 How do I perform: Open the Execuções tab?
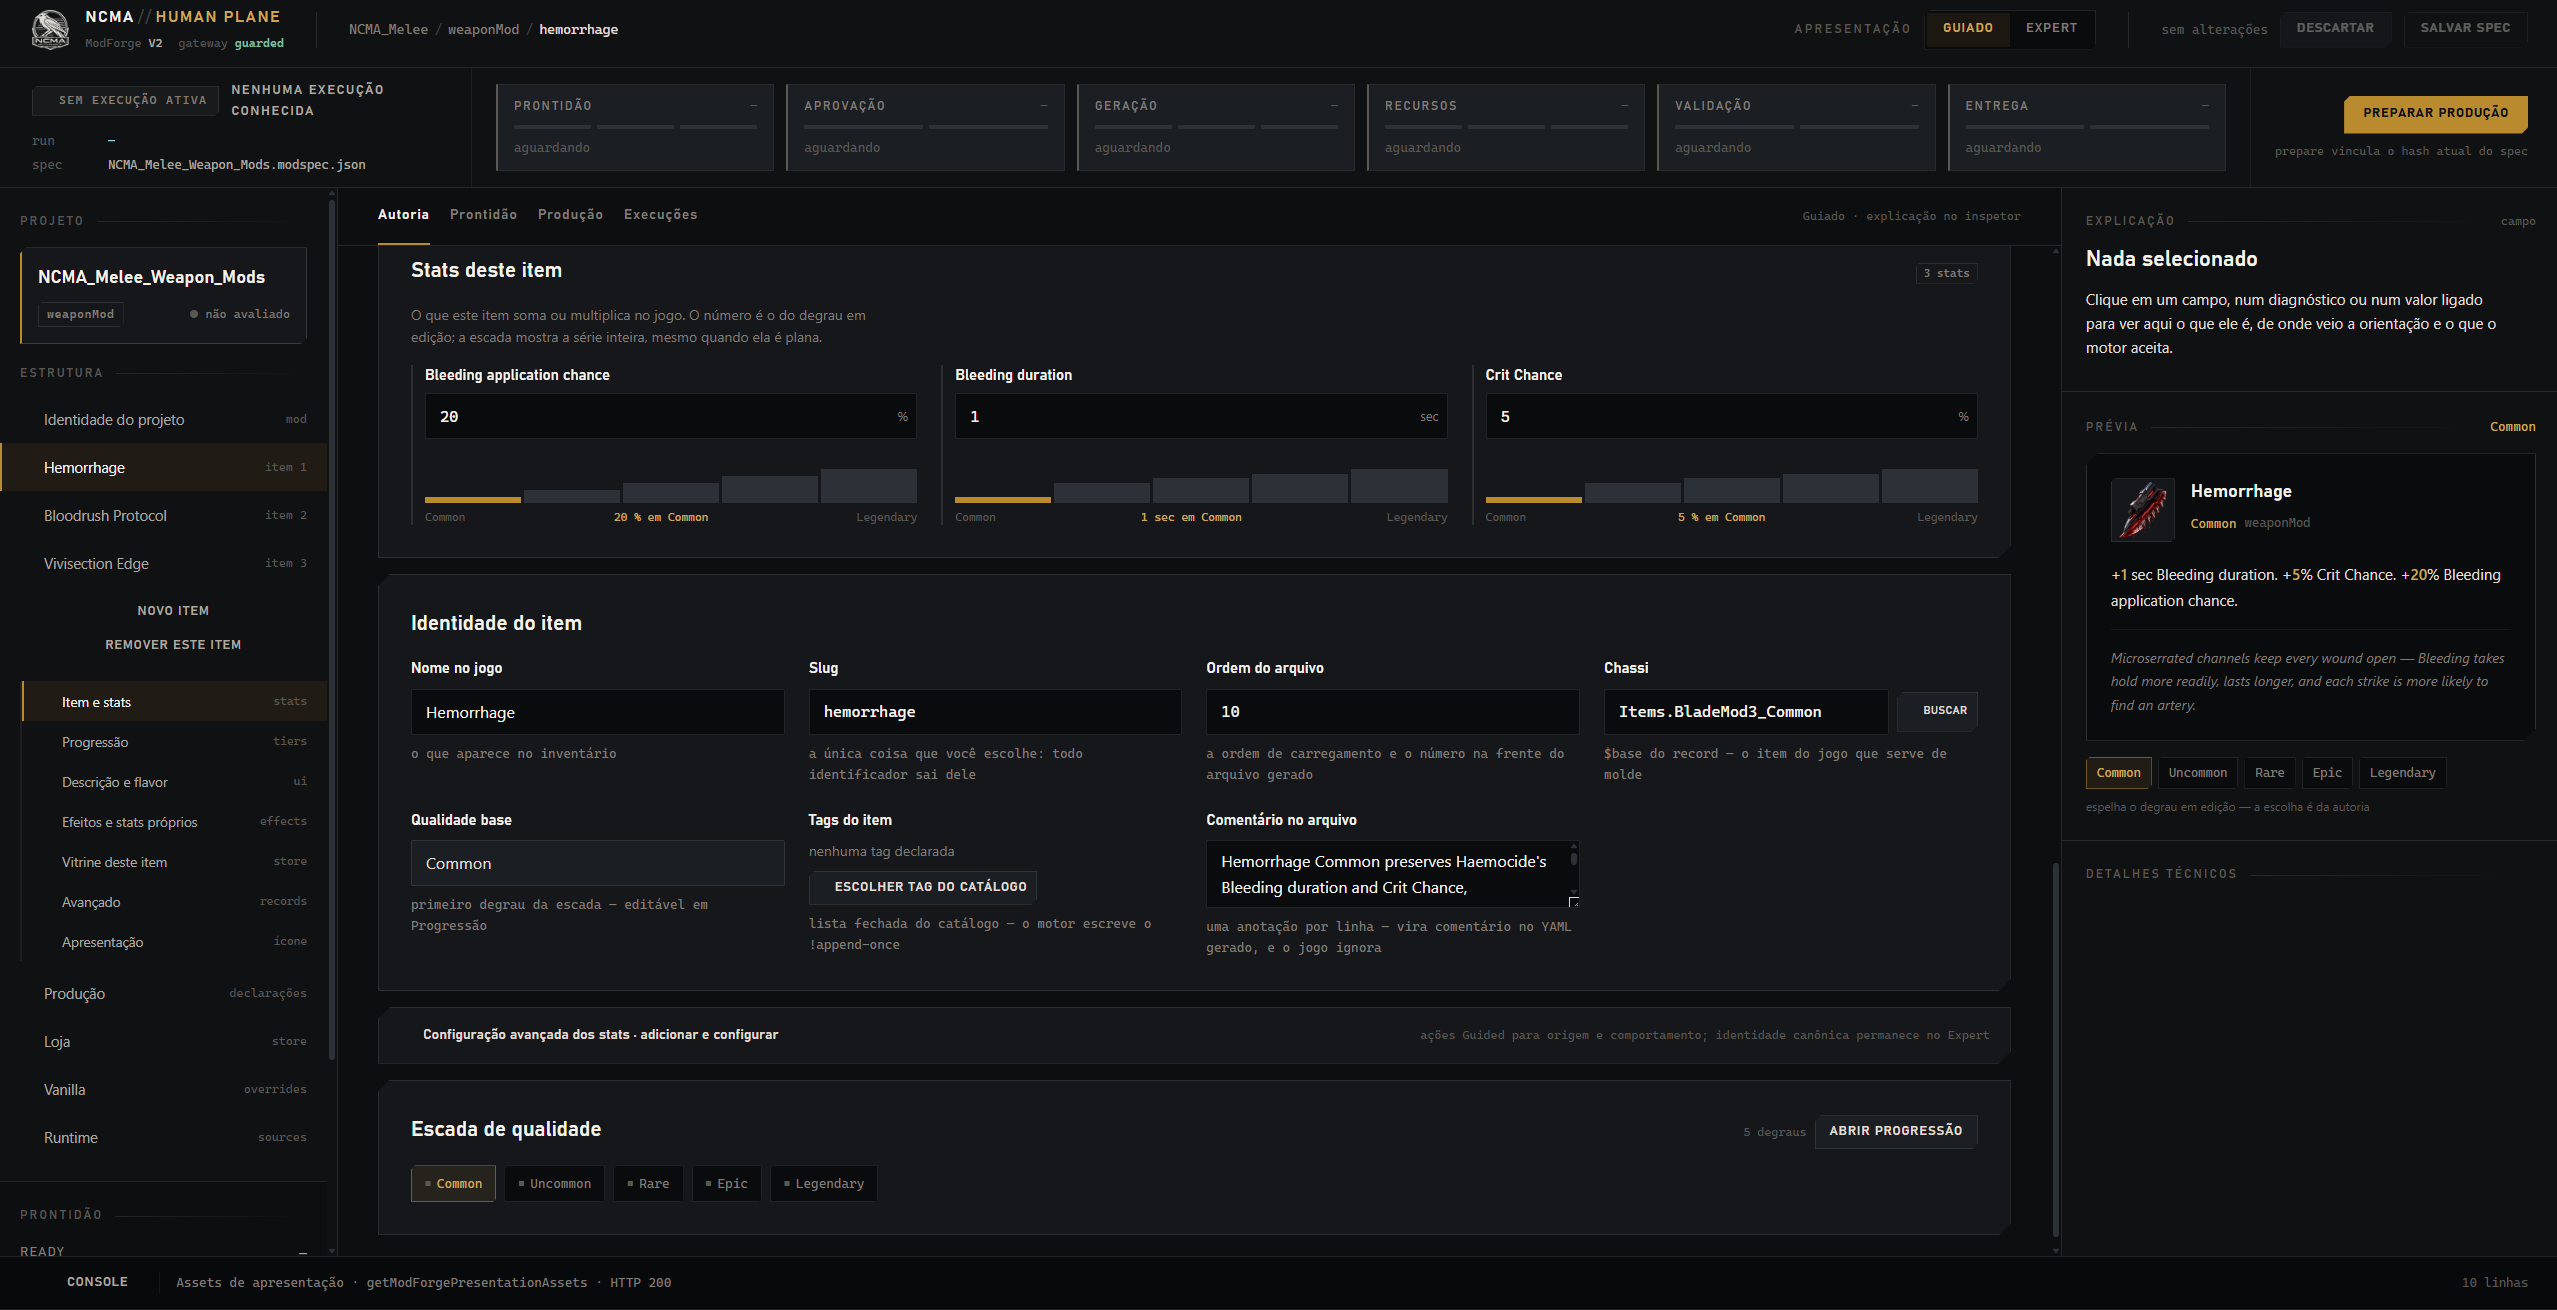[660, 215]
